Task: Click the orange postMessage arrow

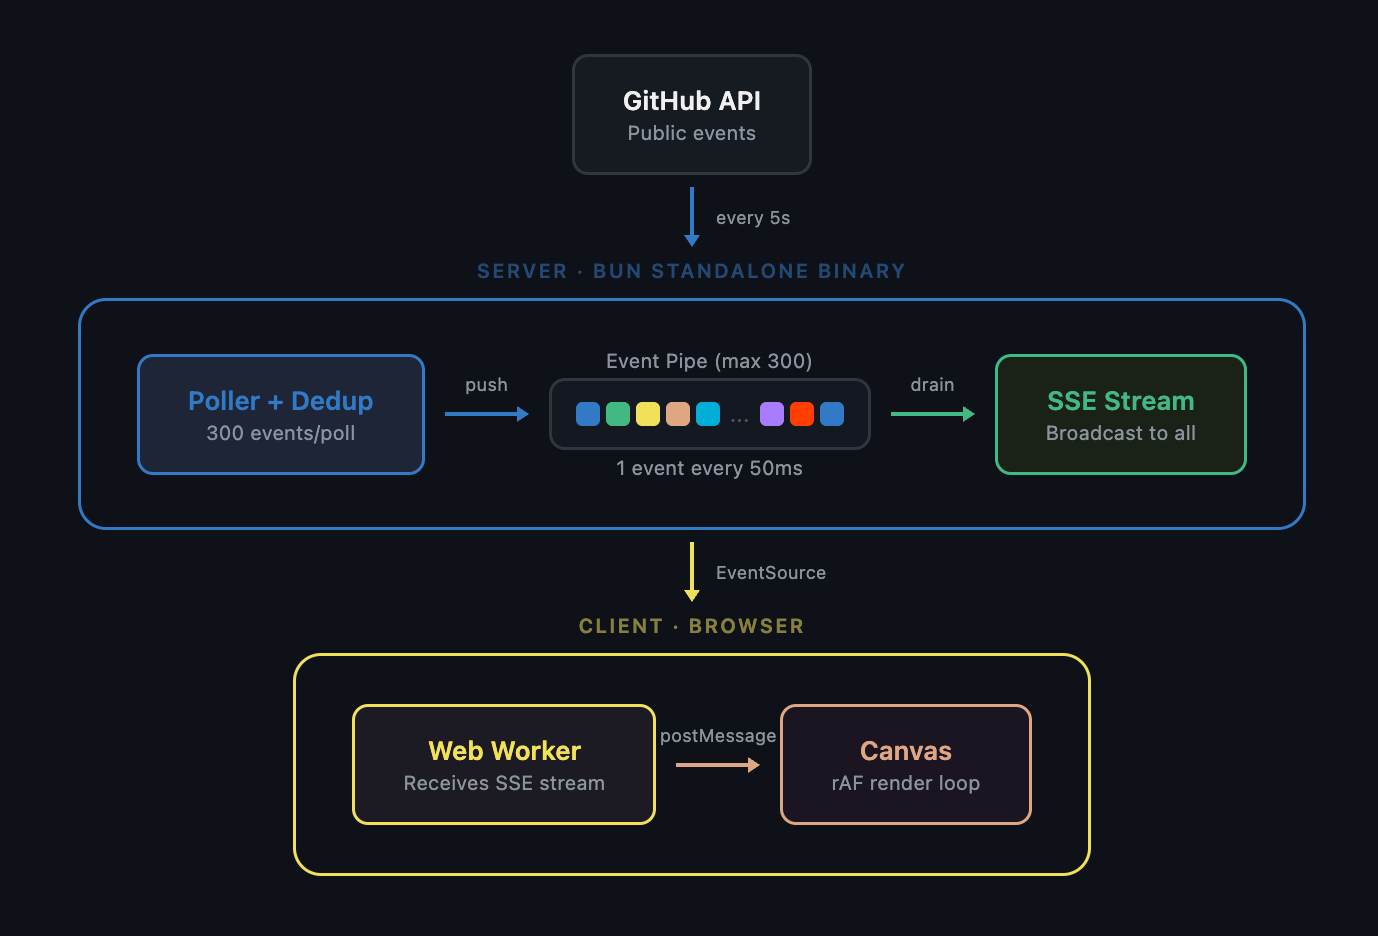Action: [x=718, y=765]
